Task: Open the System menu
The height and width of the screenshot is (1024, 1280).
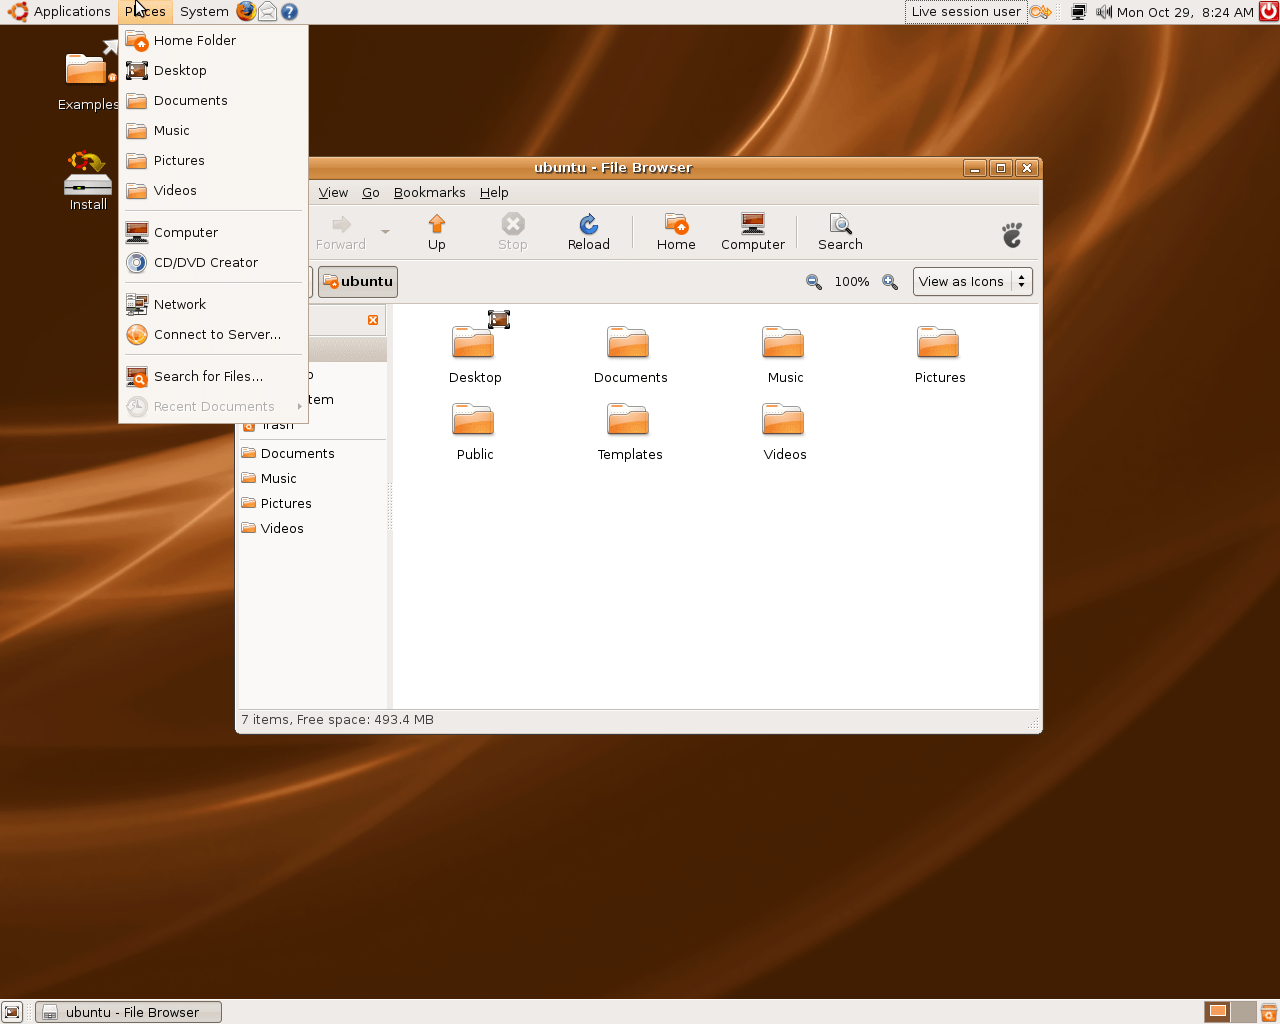Action: click(x=204, y=12)
